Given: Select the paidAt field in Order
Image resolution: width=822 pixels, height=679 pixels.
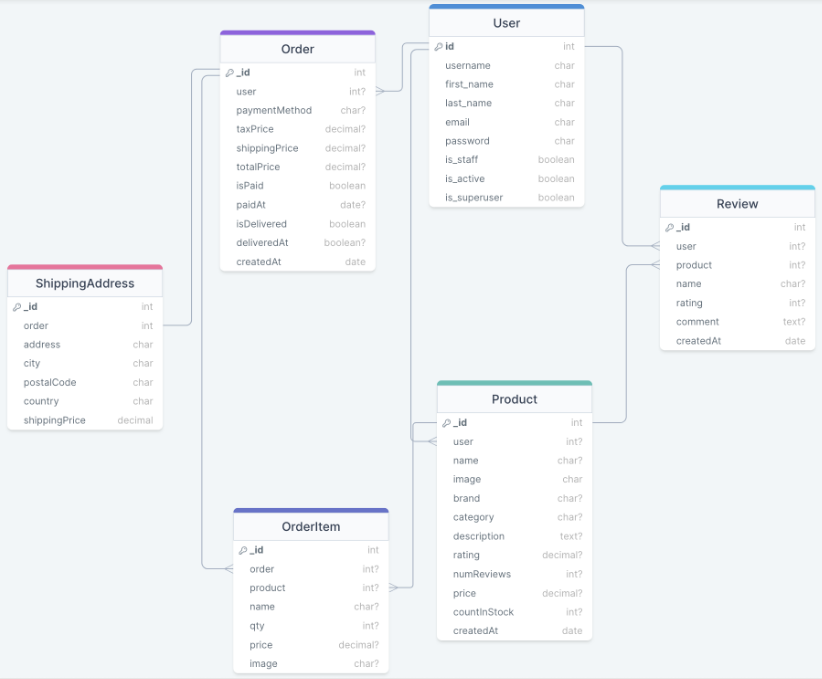Looking at the screenshot, I should [x=298, y=205].
